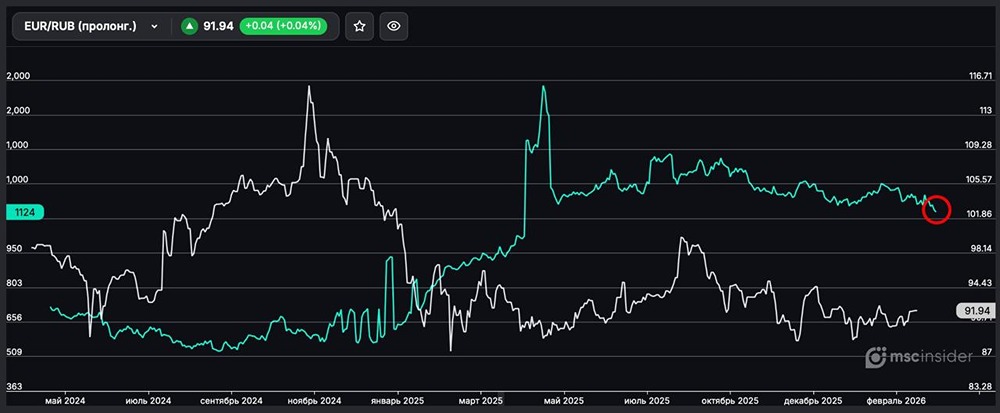This screenshot has height=413, width=1000.
Task: Click the 116.71 right-axis value
Action: click(979, 76)
